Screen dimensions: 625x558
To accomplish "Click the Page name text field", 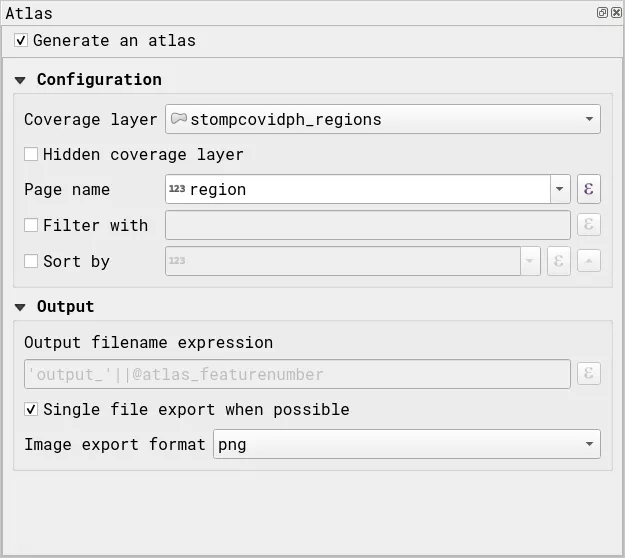I will 360,189.
